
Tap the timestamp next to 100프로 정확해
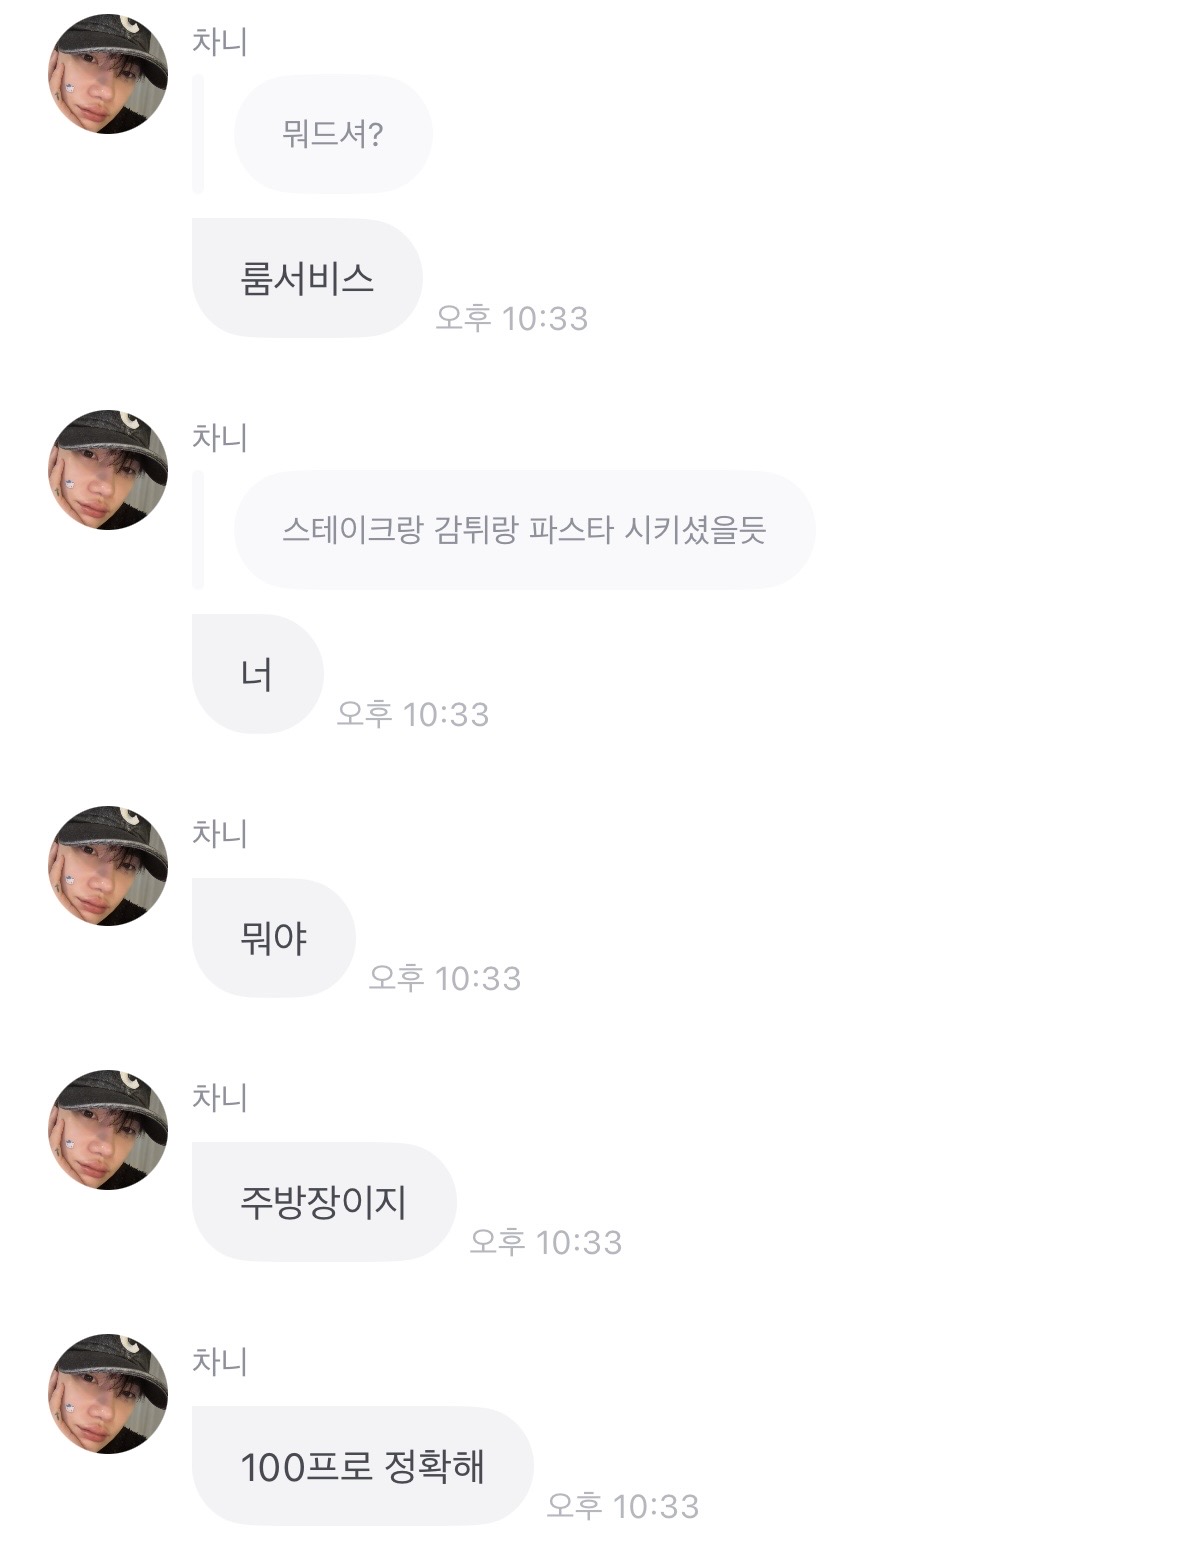(x=623, y=1506)
